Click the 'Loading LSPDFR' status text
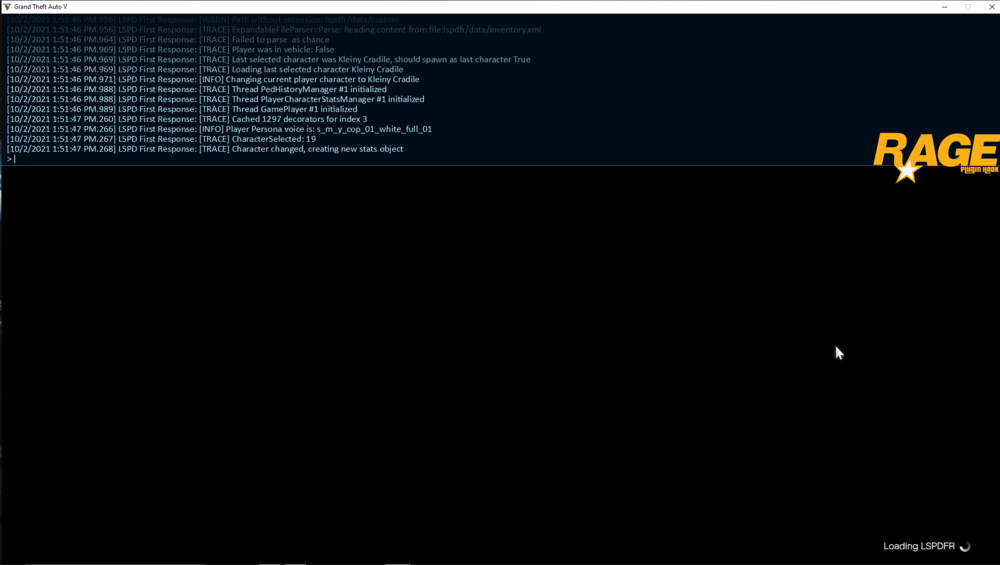 918,547
